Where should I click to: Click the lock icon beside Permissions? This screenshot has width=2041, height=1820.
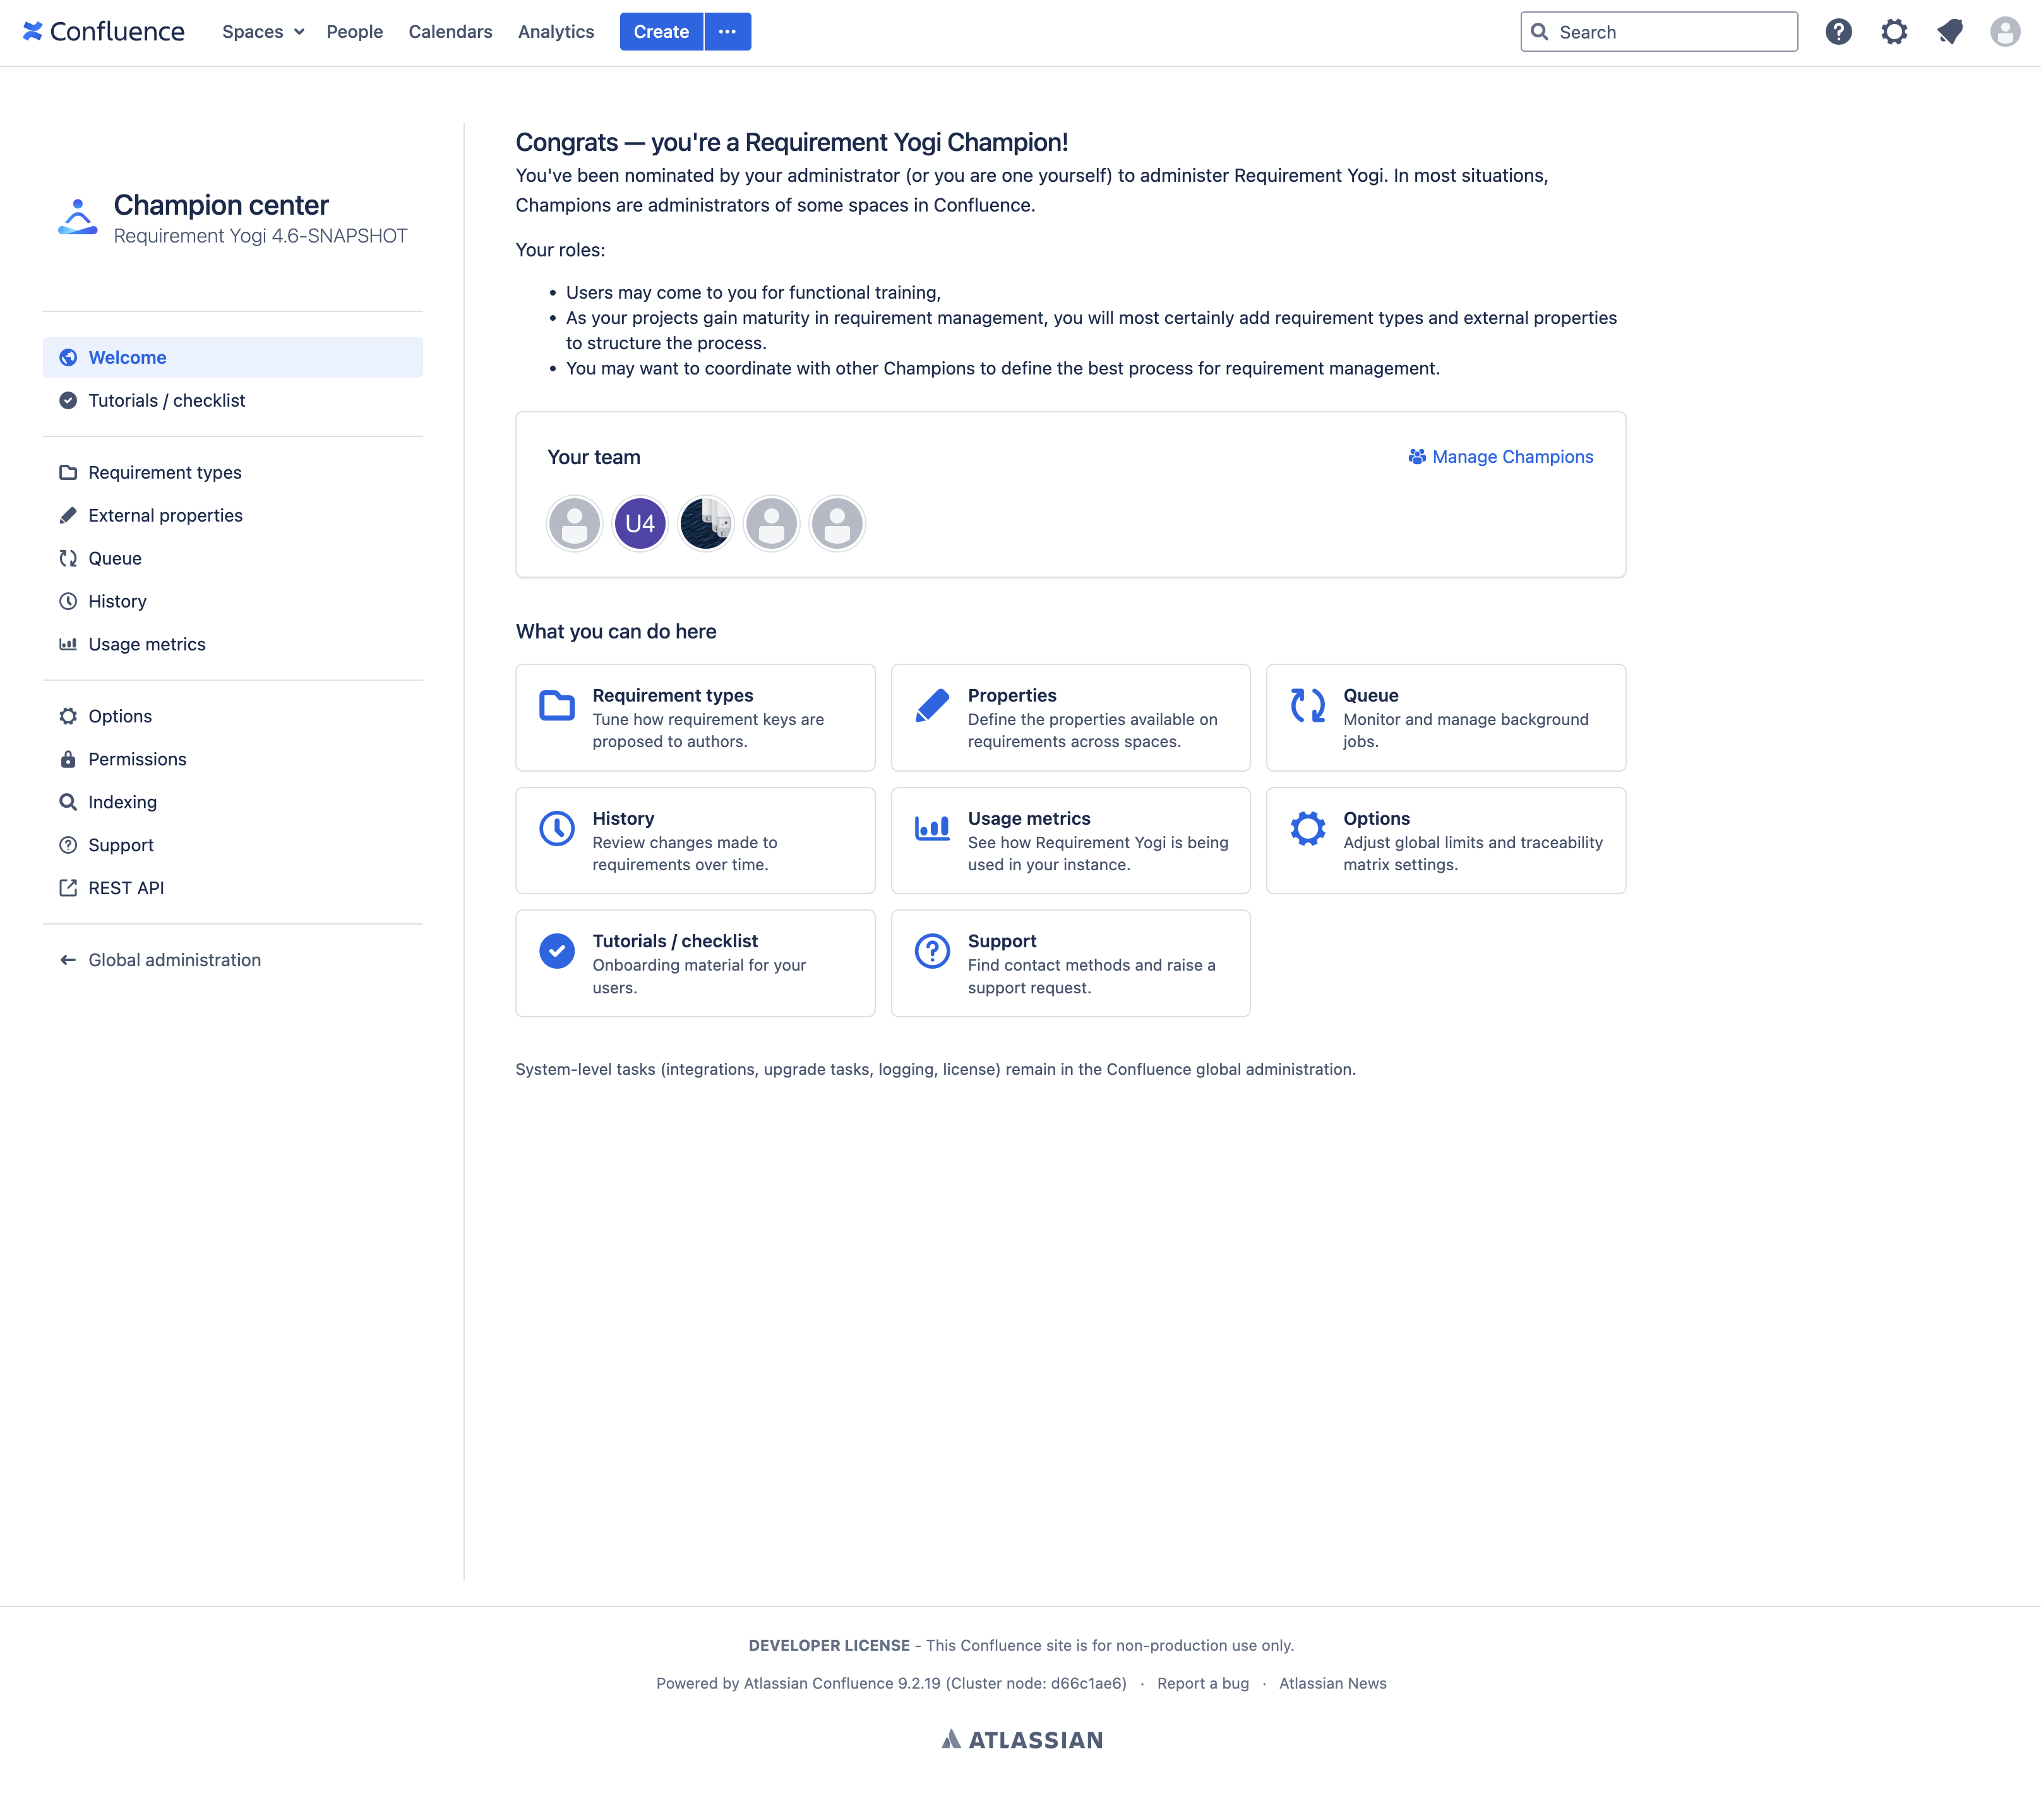click(x=68, y=760)
